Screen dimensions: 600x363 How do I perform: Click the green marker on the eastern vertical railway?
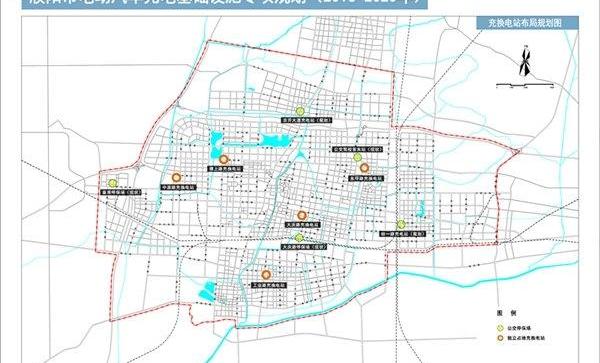click(x=401, y=224)
